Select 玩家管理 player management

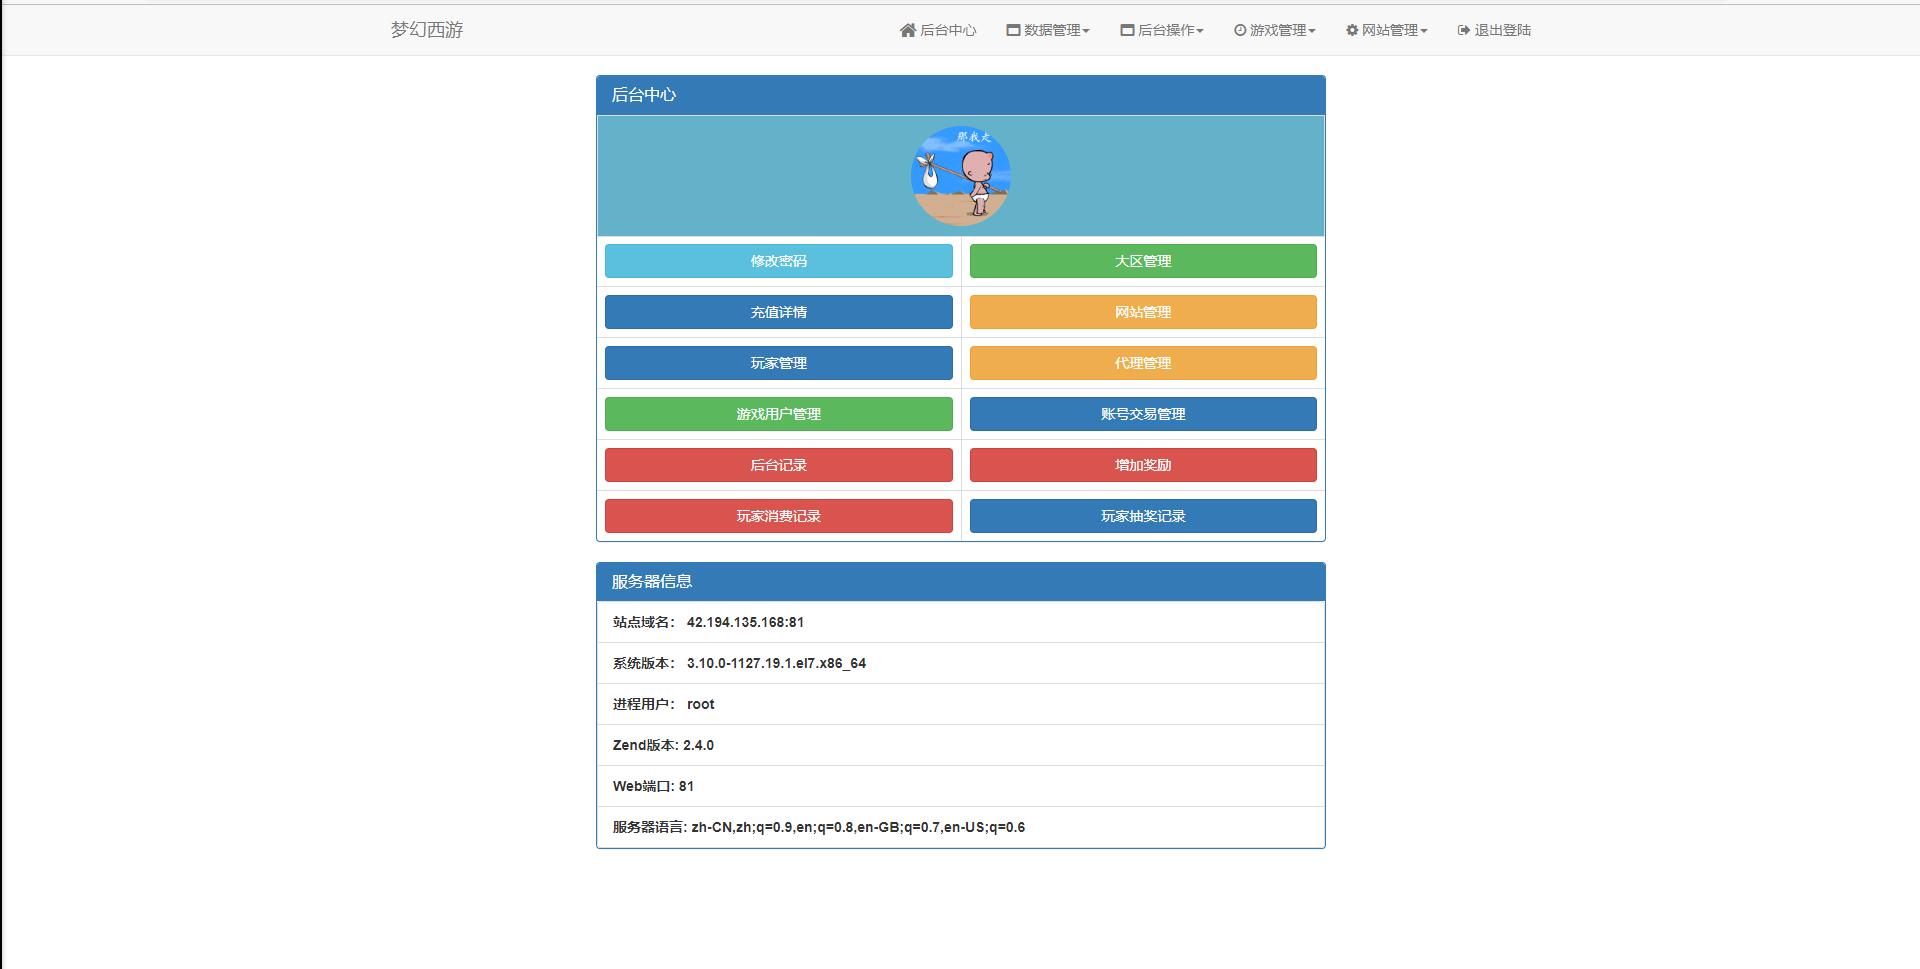pos(778,363)
